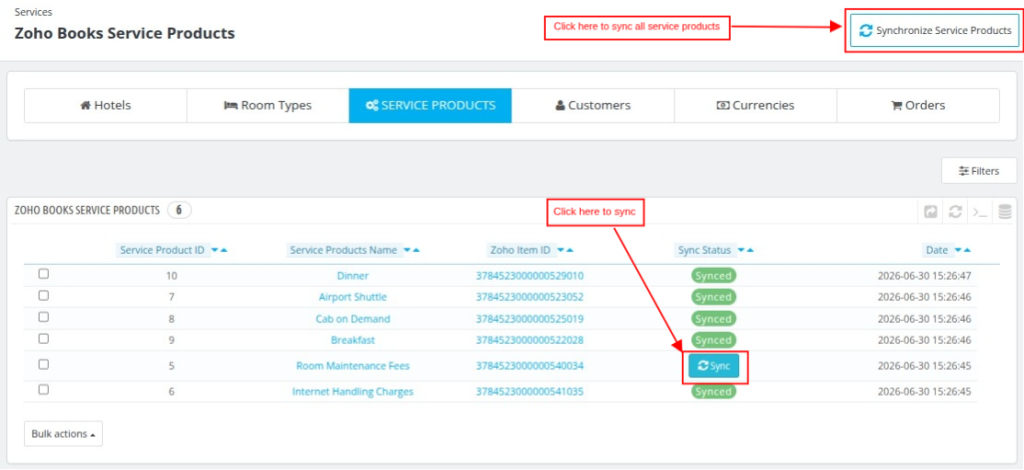Click the export icon in table header
Viewport: 1024px width, 470px height.
pos(930,212)
